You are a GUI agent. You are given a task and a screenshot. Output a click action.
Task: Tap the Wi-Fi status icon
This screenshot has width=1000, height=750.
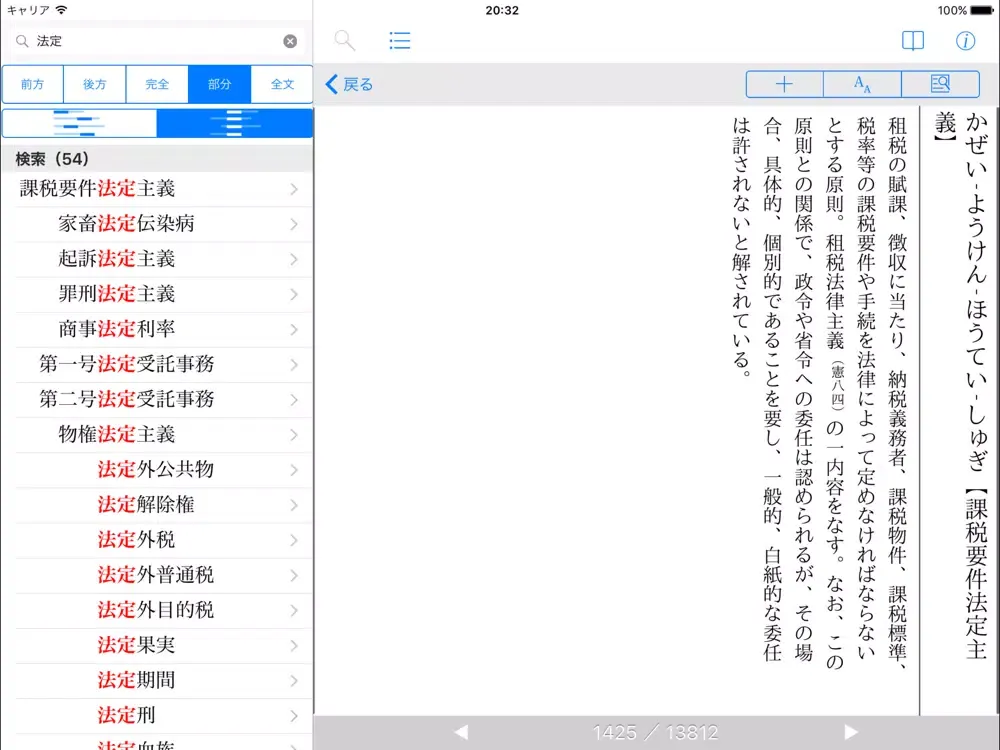[61, 10]
